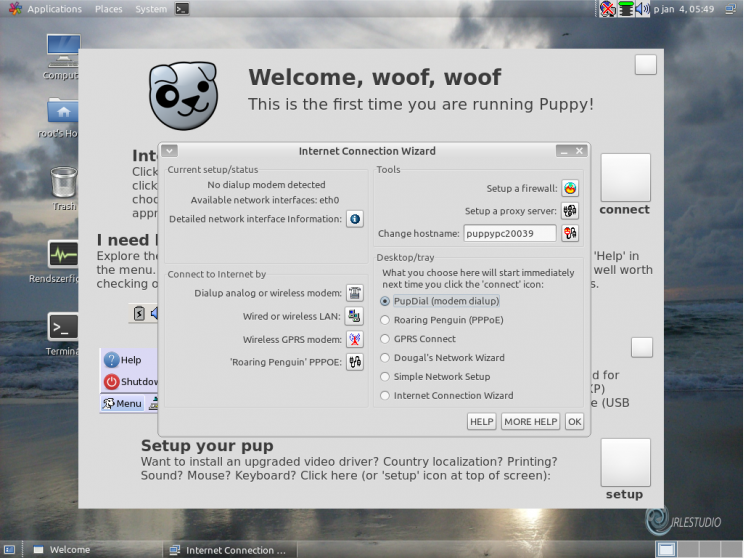Click "No dialup modem detected" text
This screenshot has height=558, width=744.
266,185
